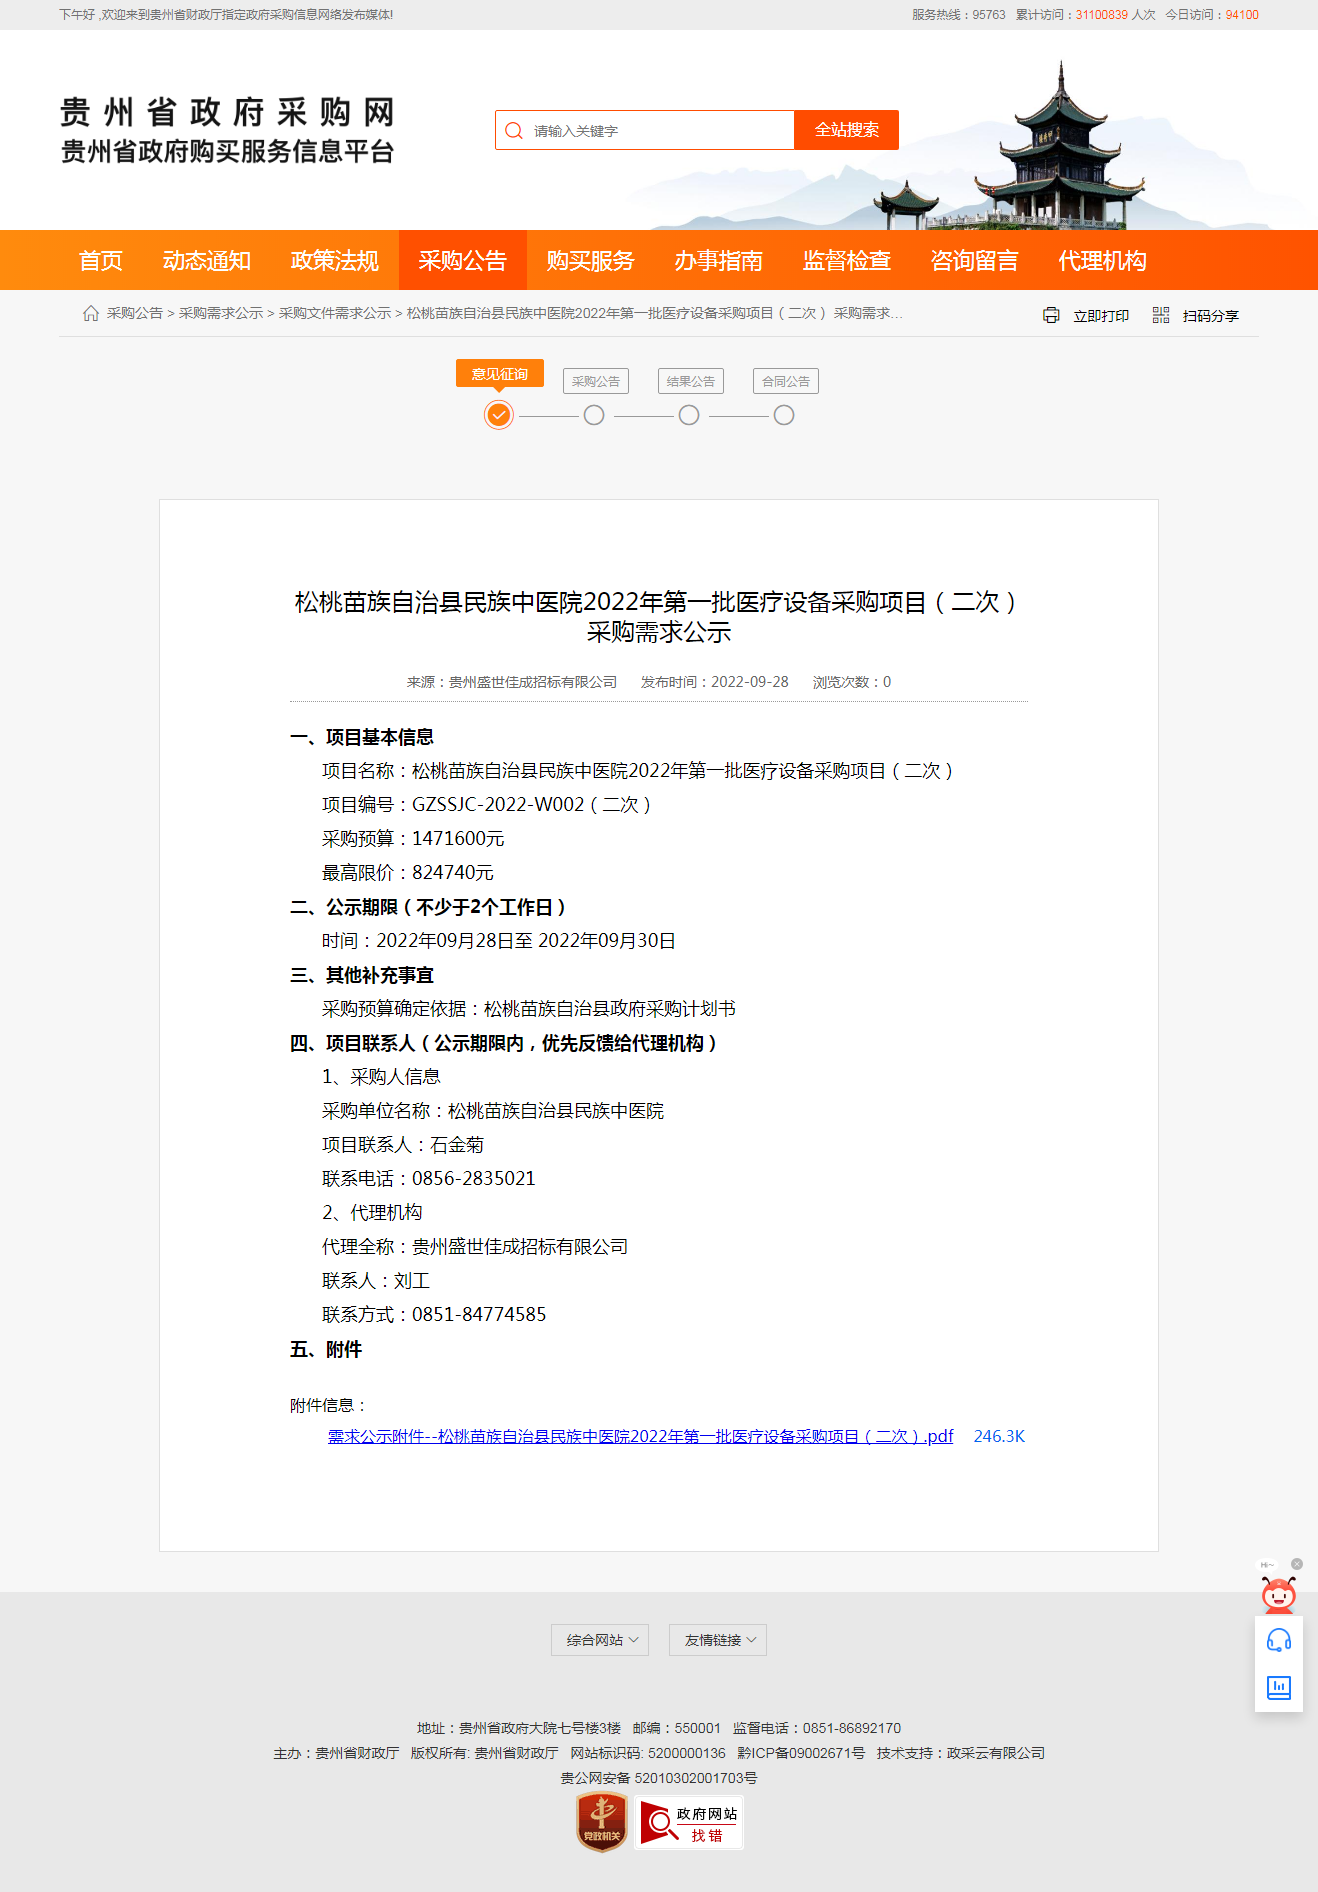Image resolution: width=1318 pixels, height=1892 pixels.
Task: Click 立即打印 link
Action: pyautogui.click(x=1101, y=316)
